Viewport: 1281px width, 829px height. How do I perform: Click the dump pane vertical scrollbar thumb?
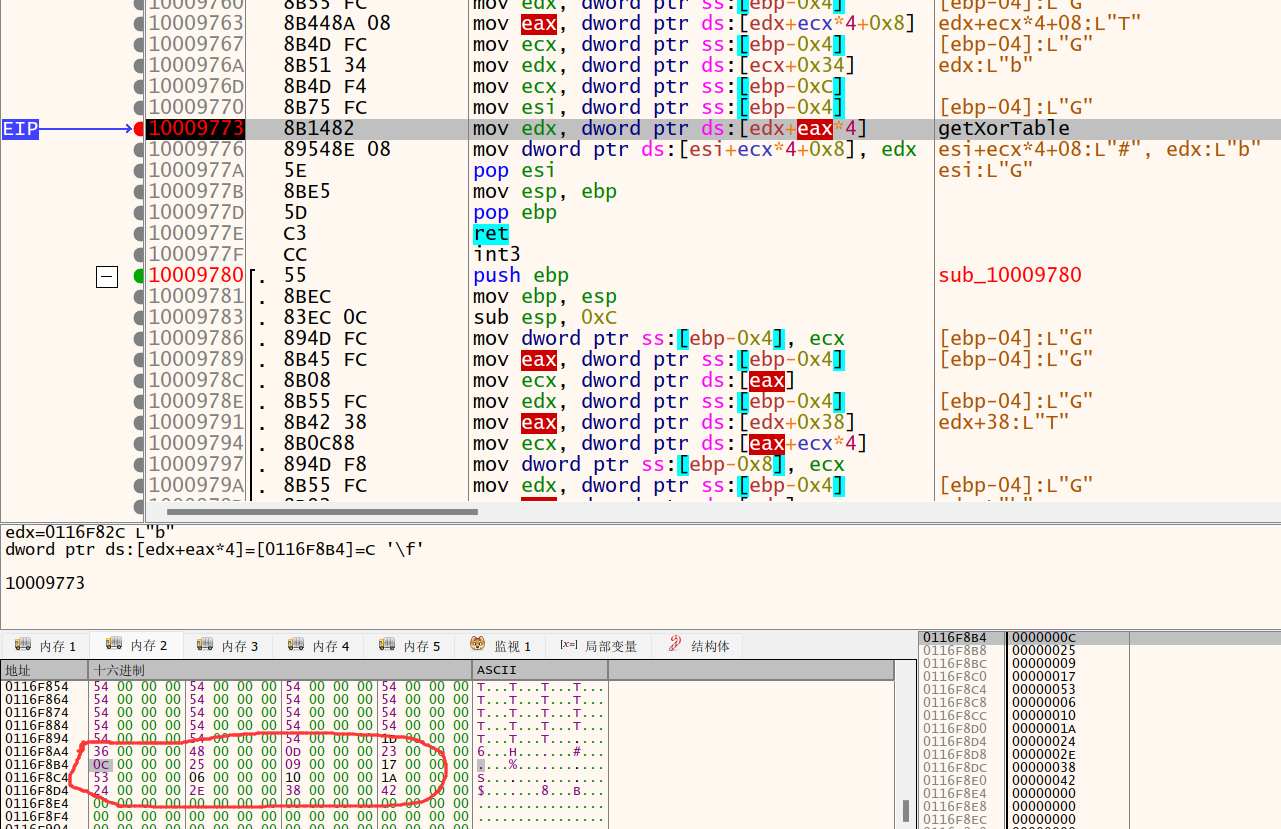[x=907, y=809]
